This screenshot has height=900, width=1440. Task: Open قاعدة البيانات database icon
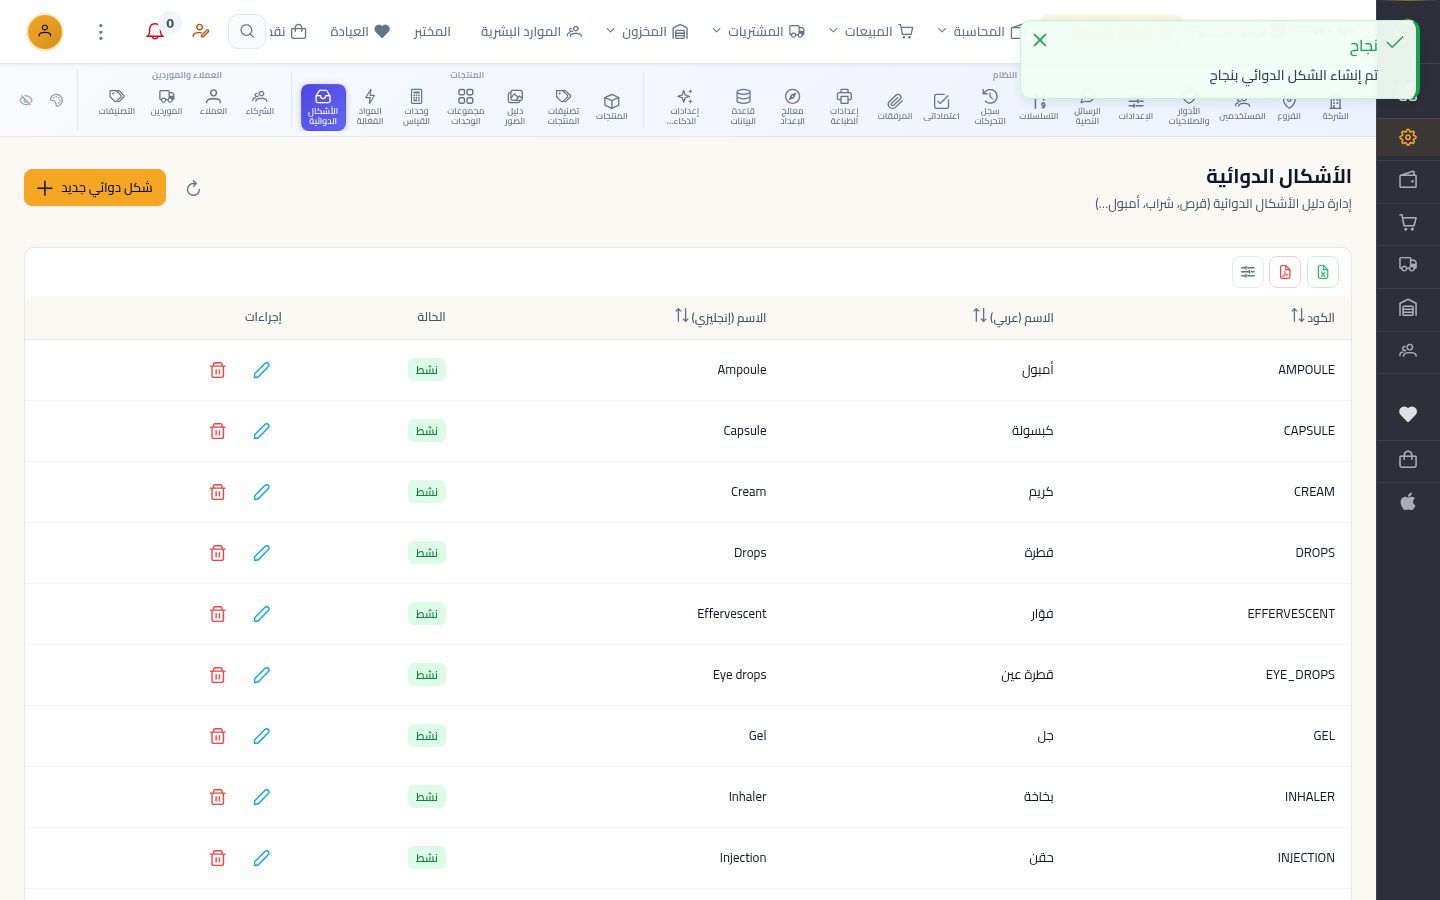point(743,107)
